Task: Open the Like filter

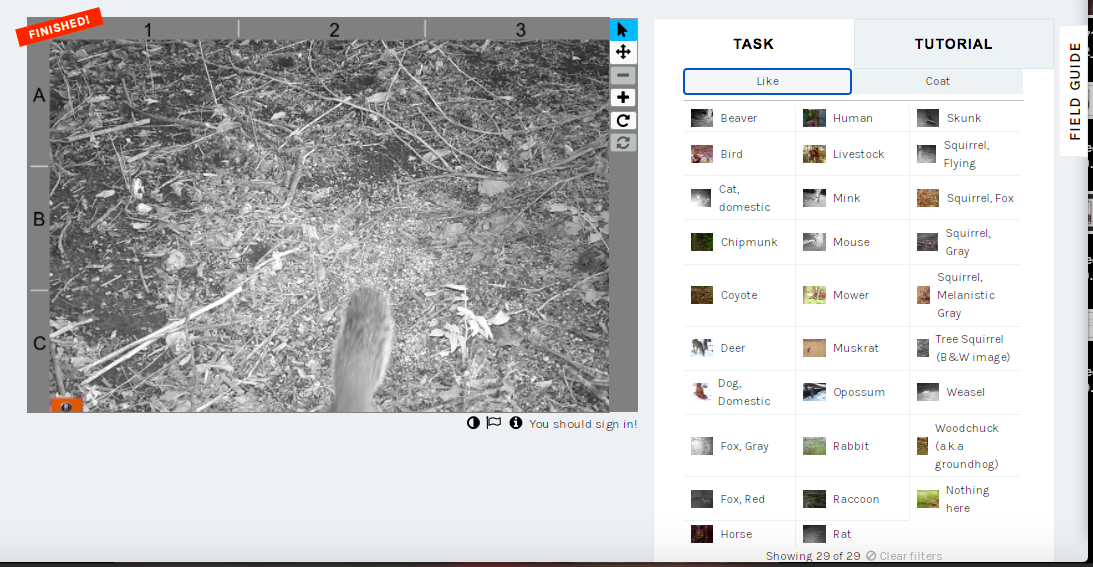Action: pos(767,81)
